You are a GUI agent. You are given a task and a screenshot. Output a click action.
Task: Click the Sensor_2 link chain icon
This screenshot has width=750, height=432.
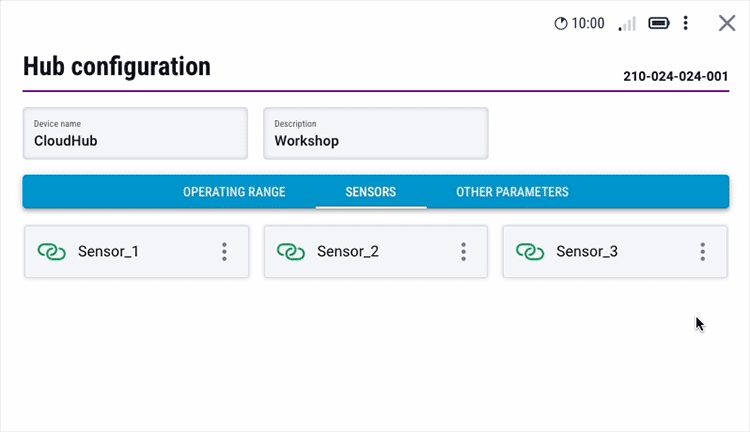[291, 252]
